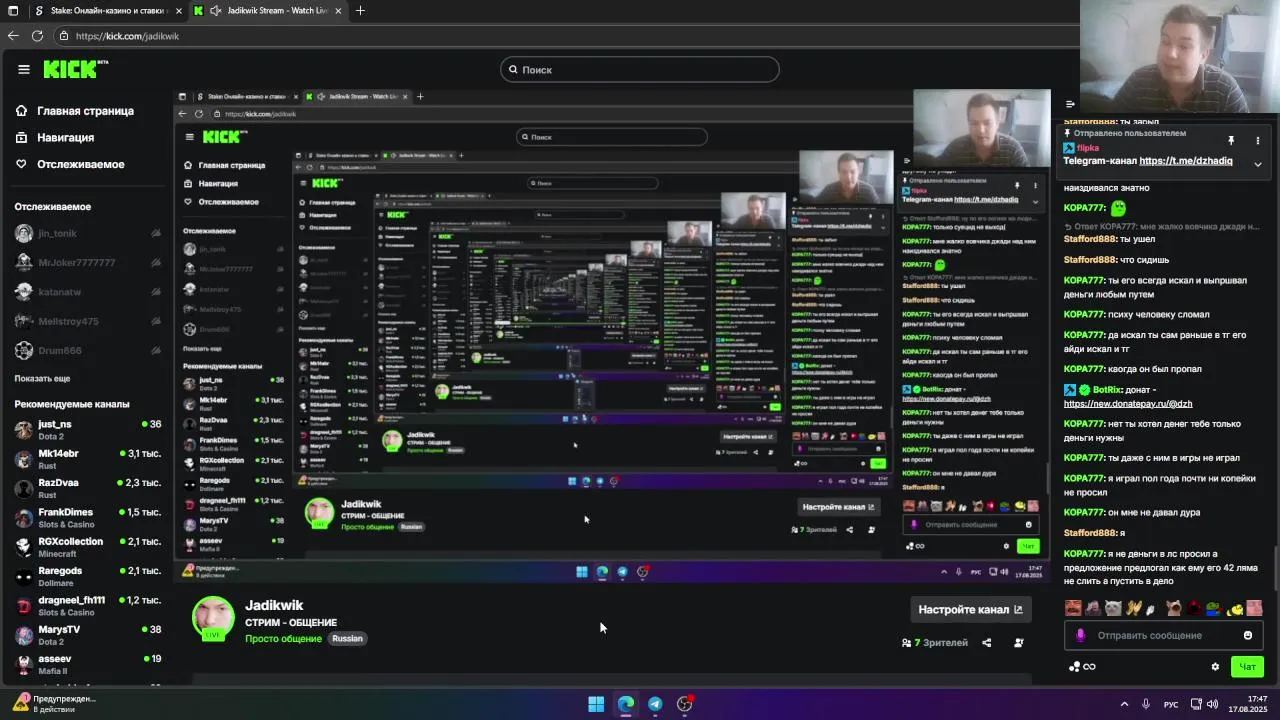
Task: Expand followed list with Показать еще
Action: pos(42,379)
